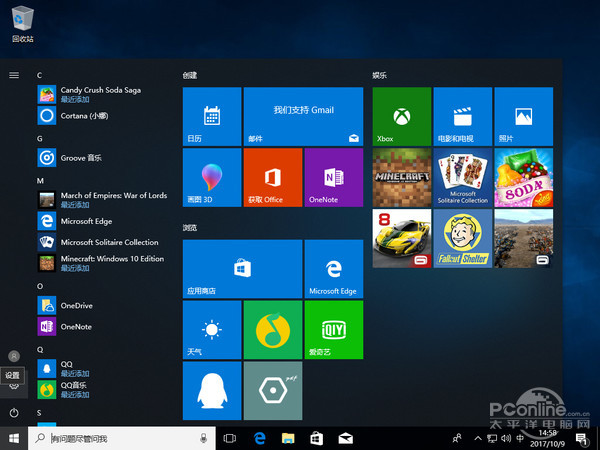Launch QQ音乐 from the app list
Image resolution: width=600 pixels, height=450 pixels.
click(x=102, y=390)
